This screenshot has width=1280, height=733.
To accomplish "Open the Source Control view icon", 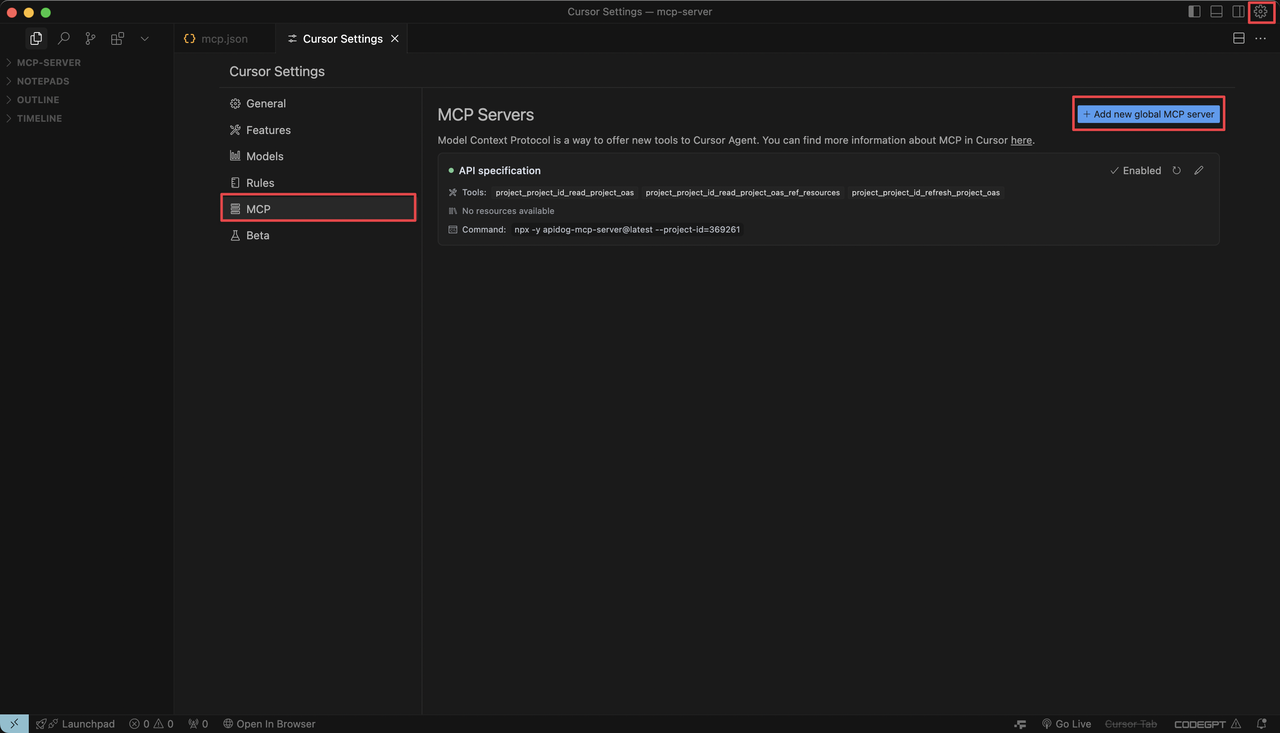I will 91,38.
